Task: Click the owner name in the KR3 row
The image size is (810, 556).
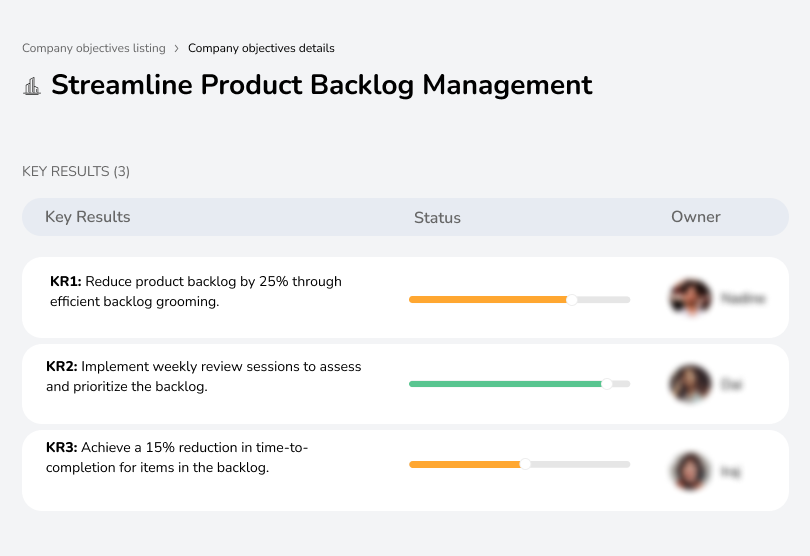Action: click(x=730, y=471)
